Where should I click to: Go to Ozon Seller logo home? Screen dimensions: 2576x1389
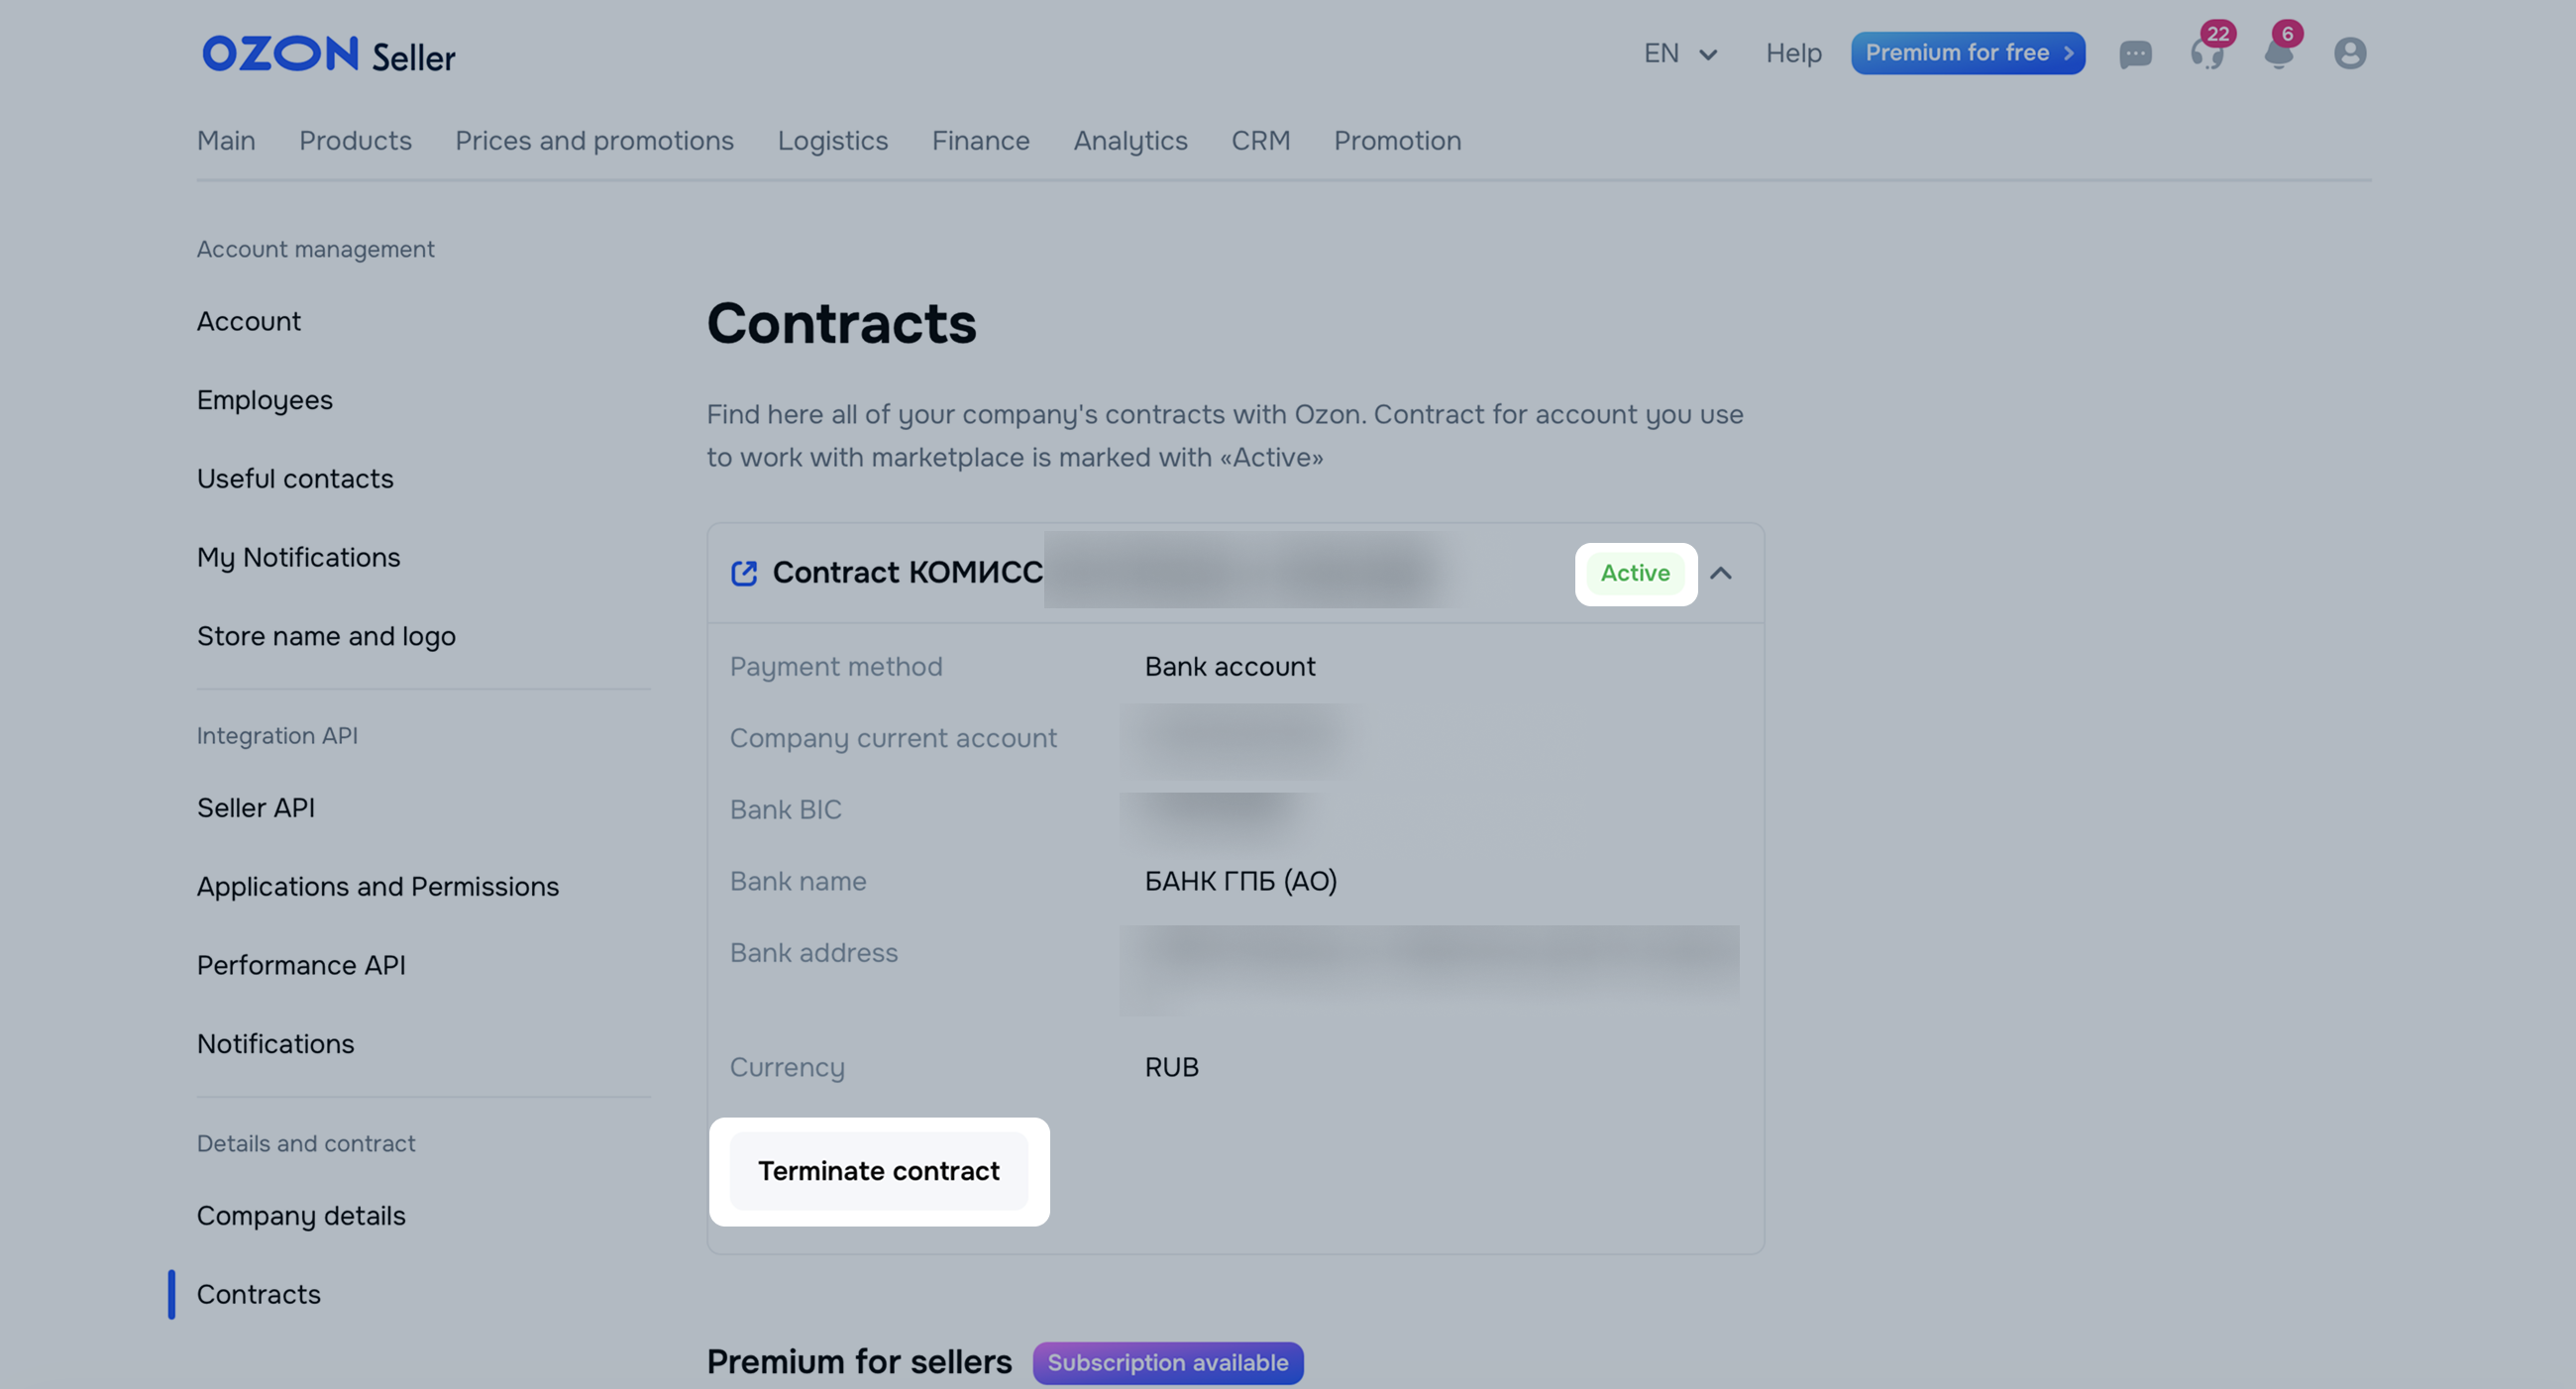coord(328,55)
